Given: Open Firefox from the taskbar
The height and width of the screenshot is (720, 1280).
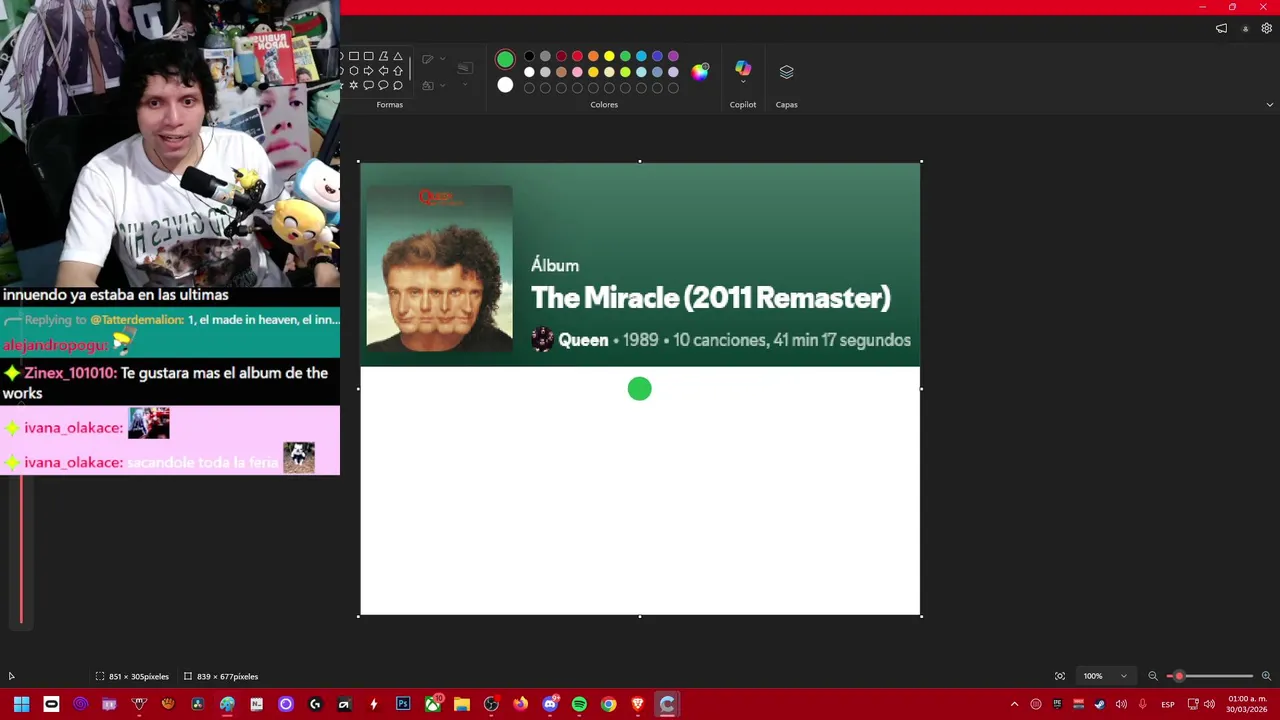Looking at the screenshot, I should coord(521,704).
